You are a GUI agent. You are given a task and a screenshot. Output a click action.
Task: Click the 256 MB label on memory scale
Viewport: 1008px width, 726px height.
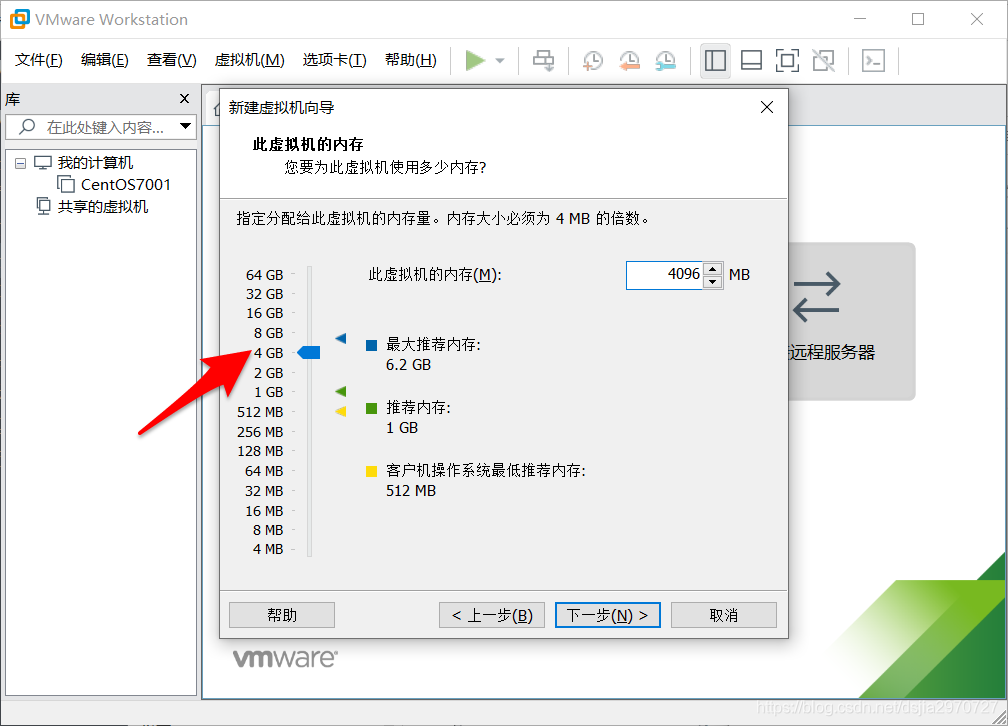tap(260, 432)
